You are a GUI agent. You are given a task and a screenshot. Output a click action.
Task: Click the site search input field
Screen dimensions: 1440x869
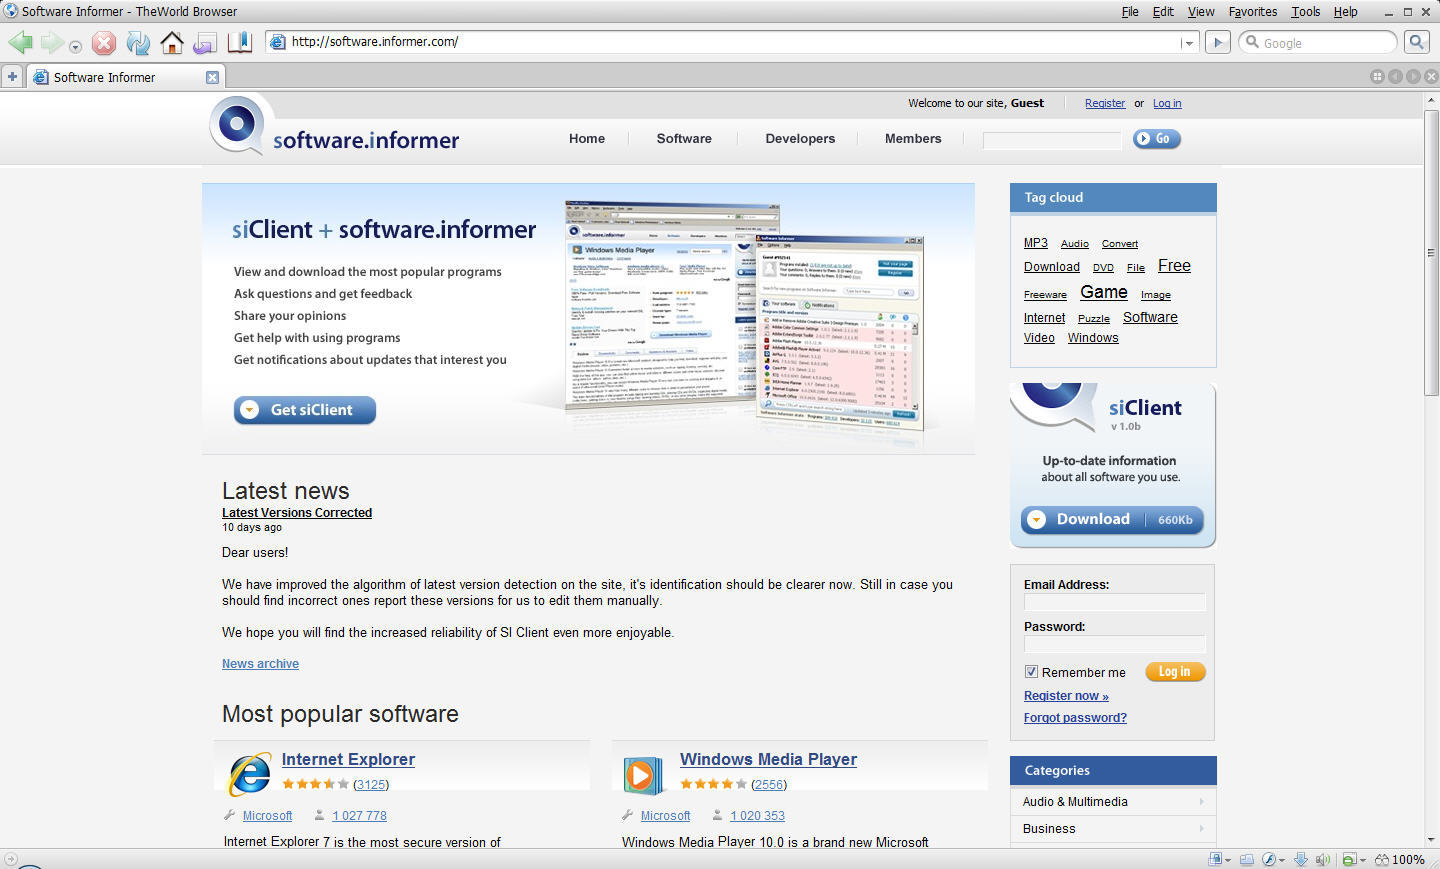point(1052,140)
